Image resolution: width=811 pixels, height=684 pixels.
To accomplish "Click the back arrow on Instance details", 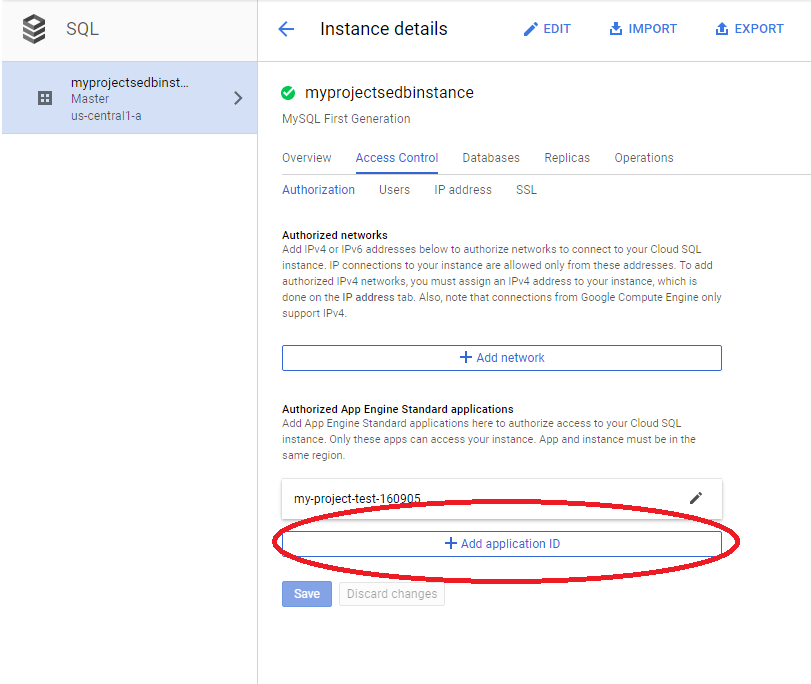I will pos(287,29).
